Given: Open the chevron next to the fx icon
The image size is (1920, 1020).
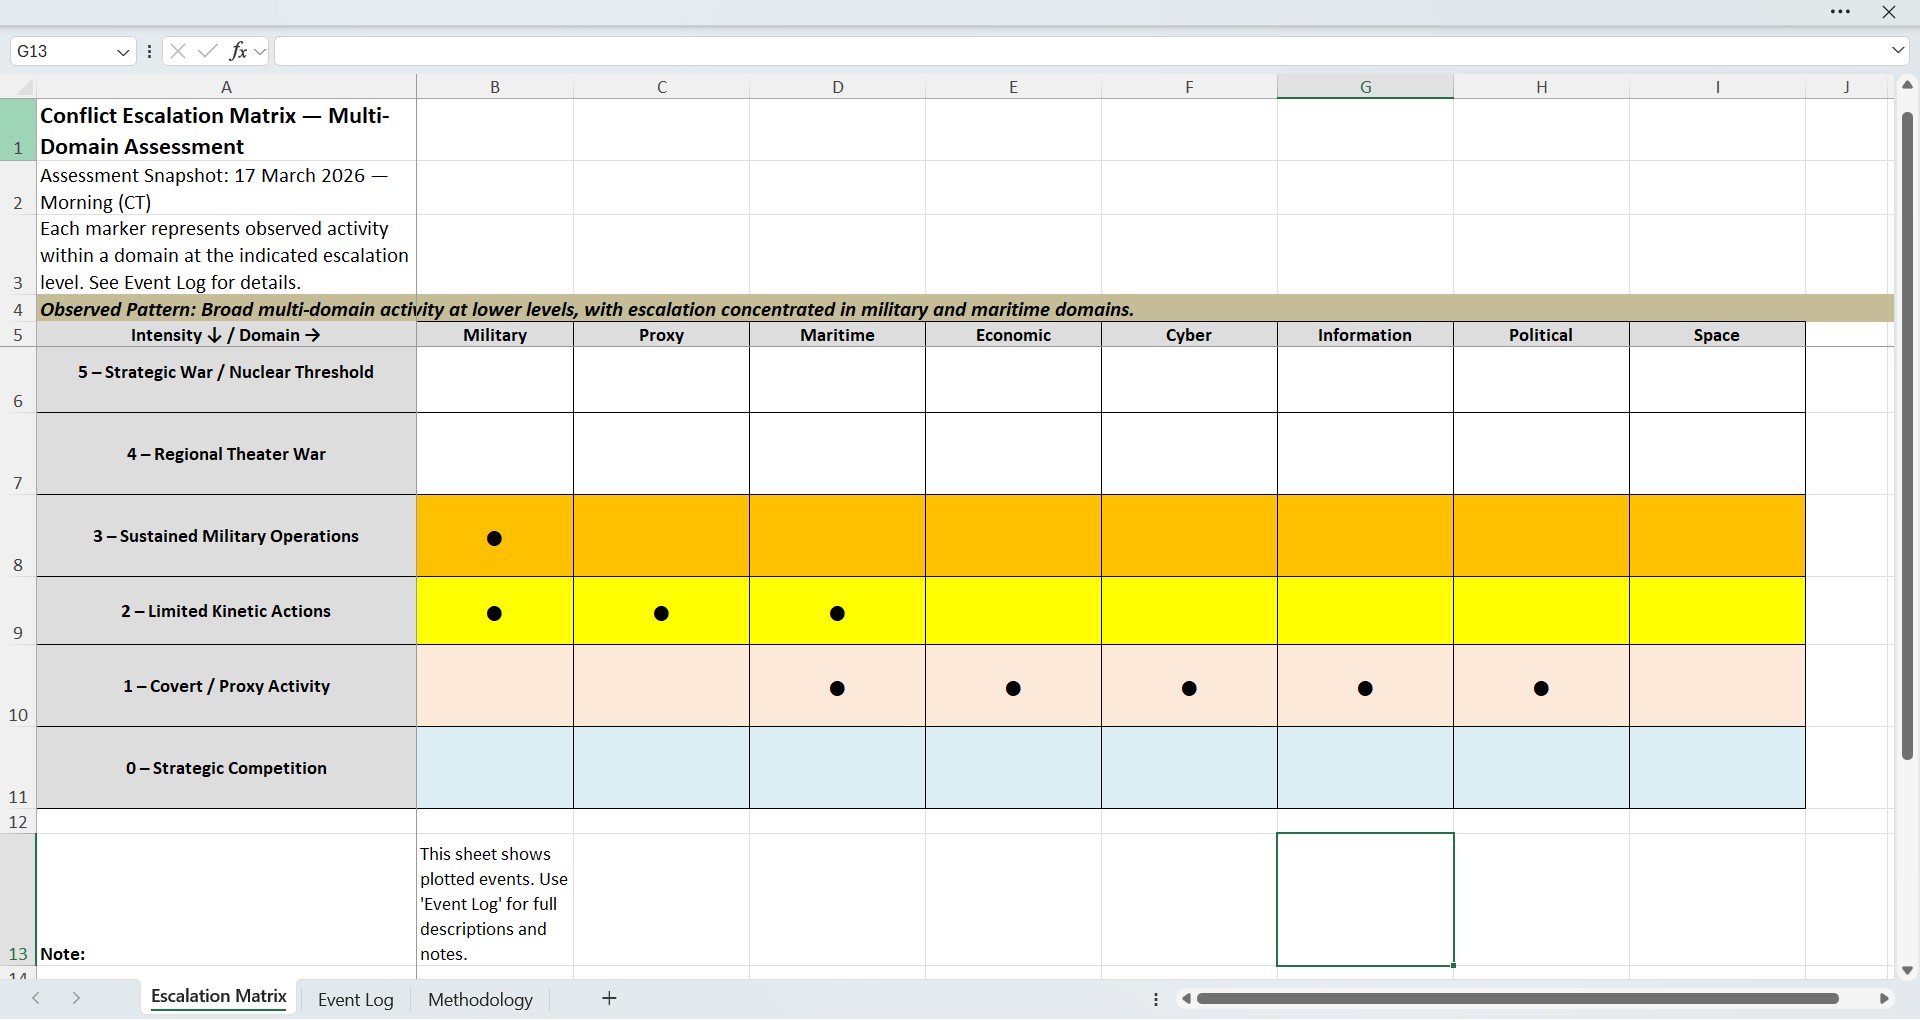Looking at the screenshot, I should click(260, 50).
